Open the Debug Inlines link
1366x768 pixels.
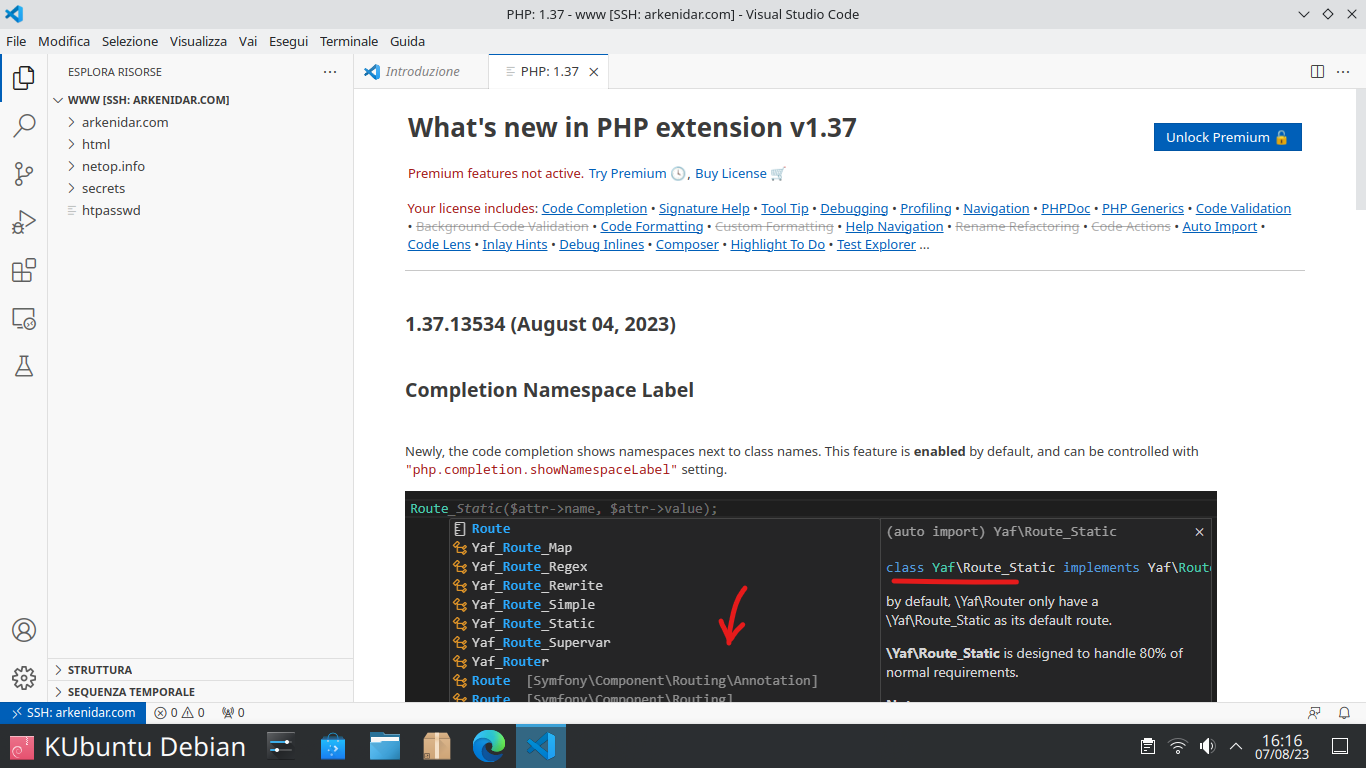point(602,244)
